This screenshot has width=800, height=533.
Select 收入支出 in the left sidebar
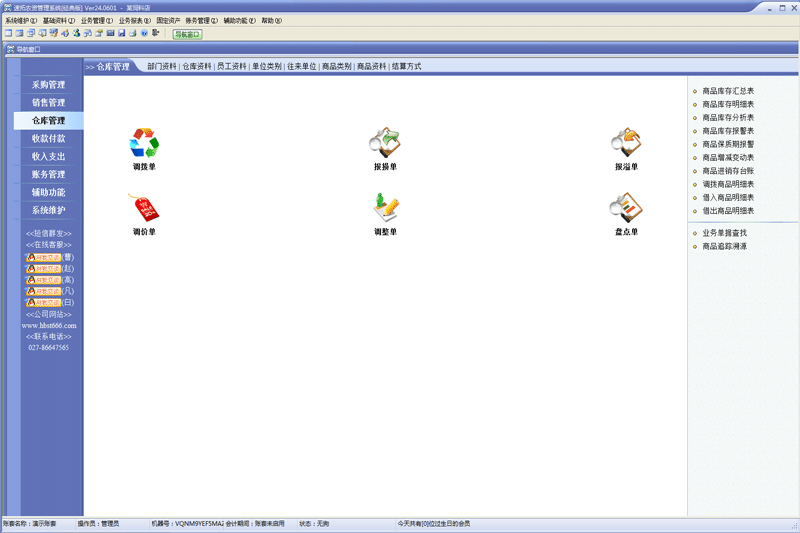[48, 156]
